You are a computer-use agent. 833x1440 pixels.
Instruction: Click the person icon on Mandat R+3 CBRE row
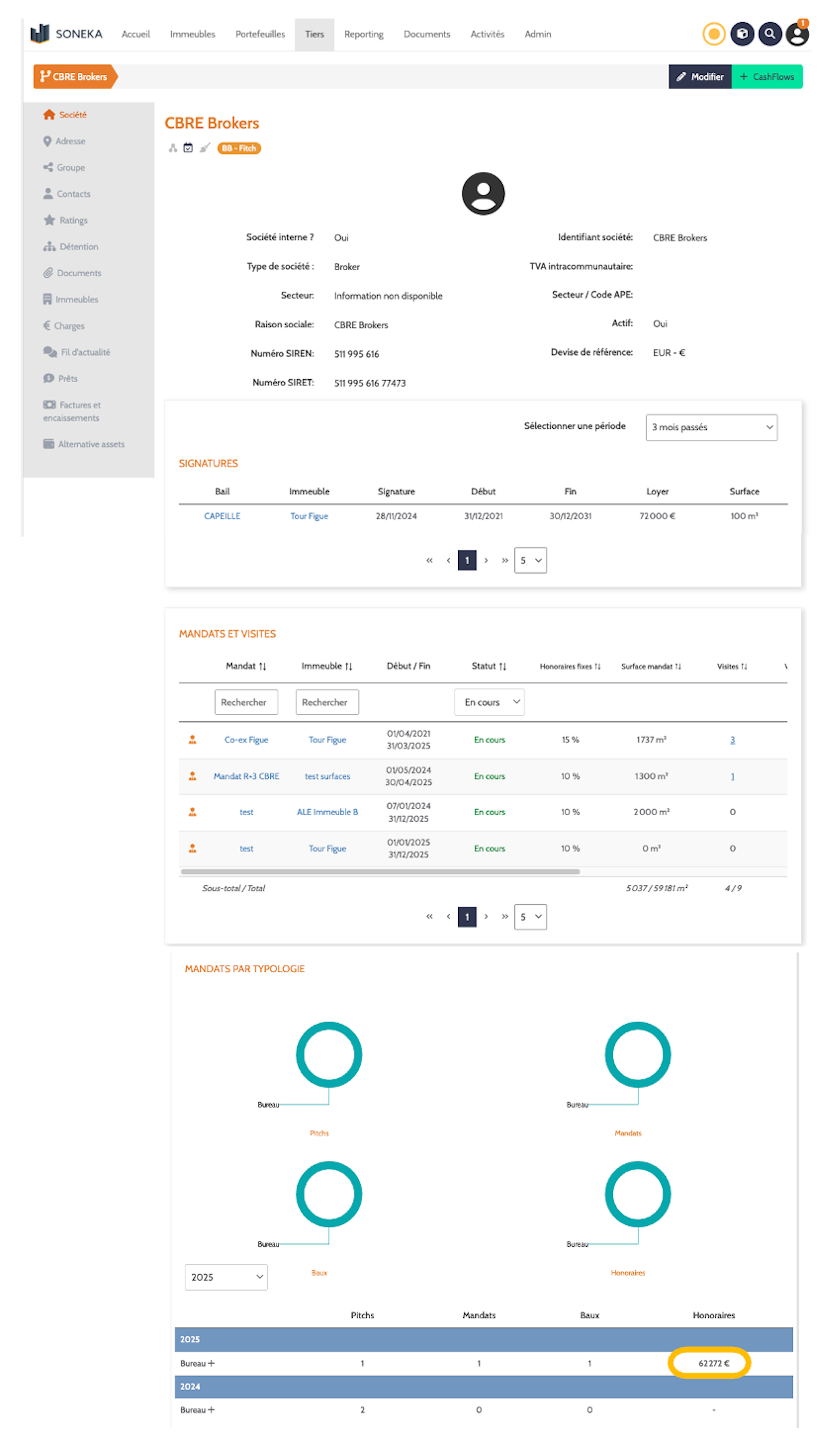192,776
